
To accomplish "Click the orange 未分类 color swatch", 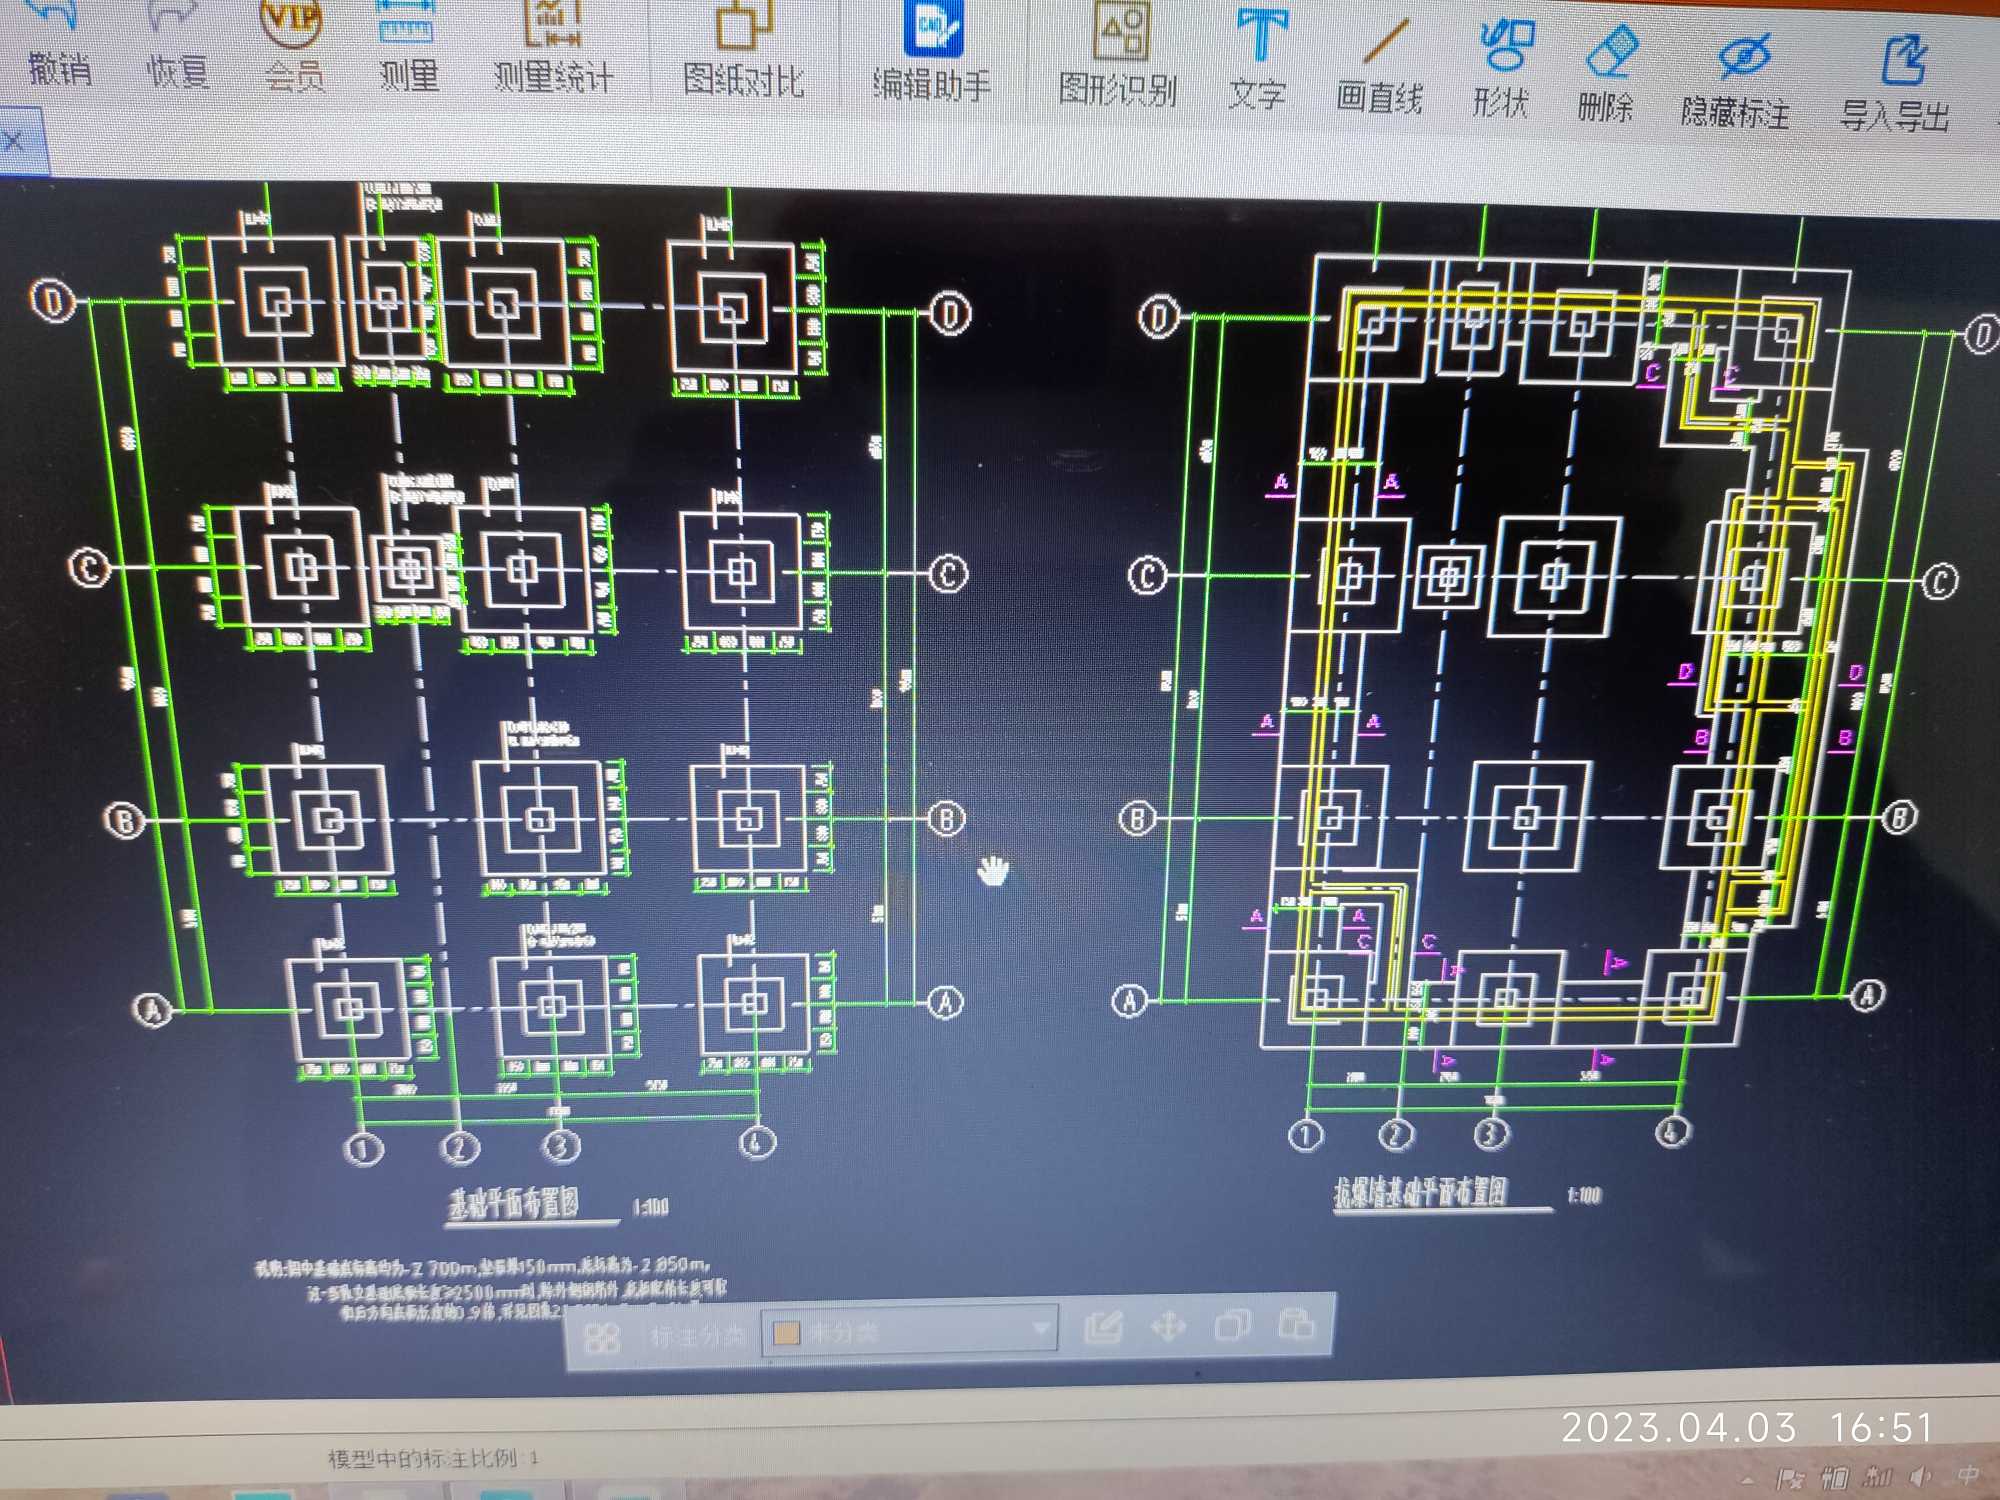I will (x=787, y=1333).
